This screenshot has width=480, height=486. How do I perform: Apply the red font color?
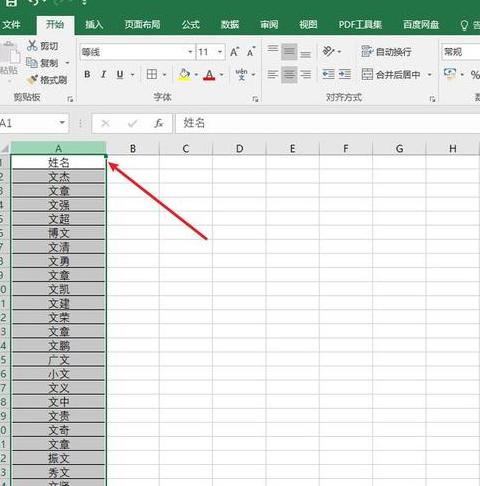[x=209, y=75]
